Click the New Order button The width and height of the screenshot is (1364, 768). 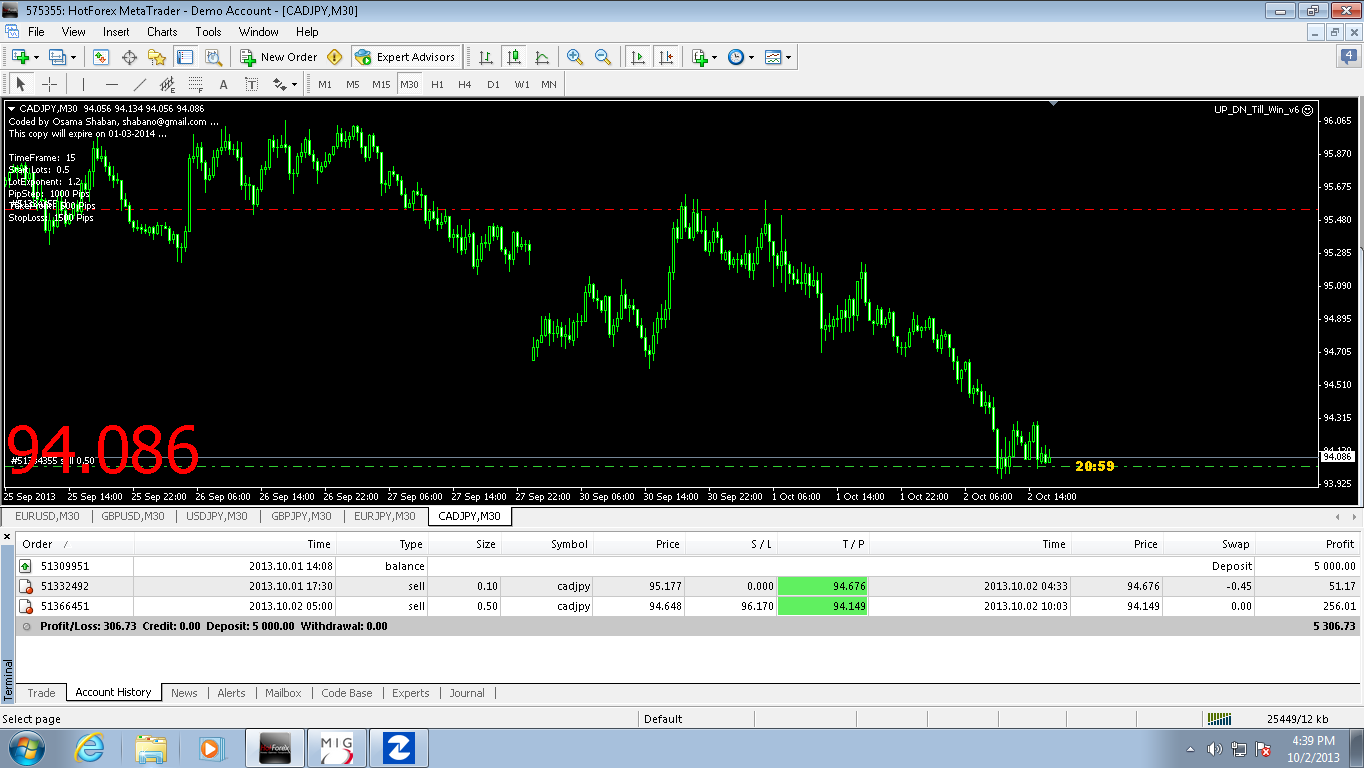[279, 57]
